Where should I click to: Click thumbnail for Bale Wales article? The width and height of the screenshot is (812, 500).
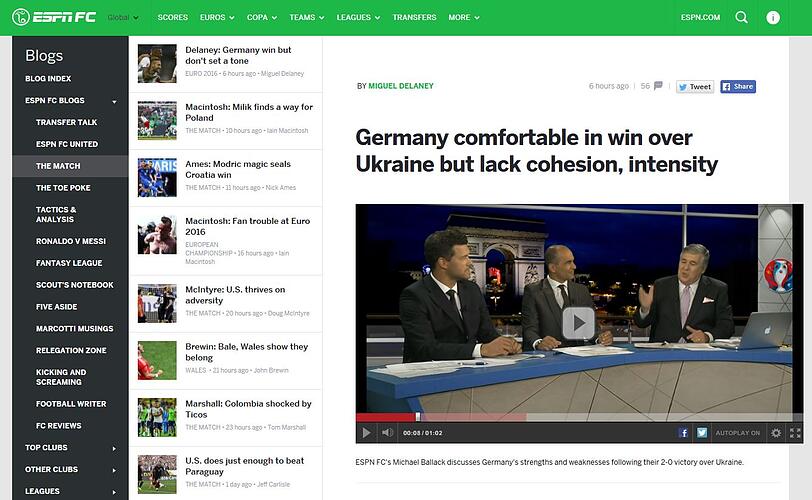157,360
